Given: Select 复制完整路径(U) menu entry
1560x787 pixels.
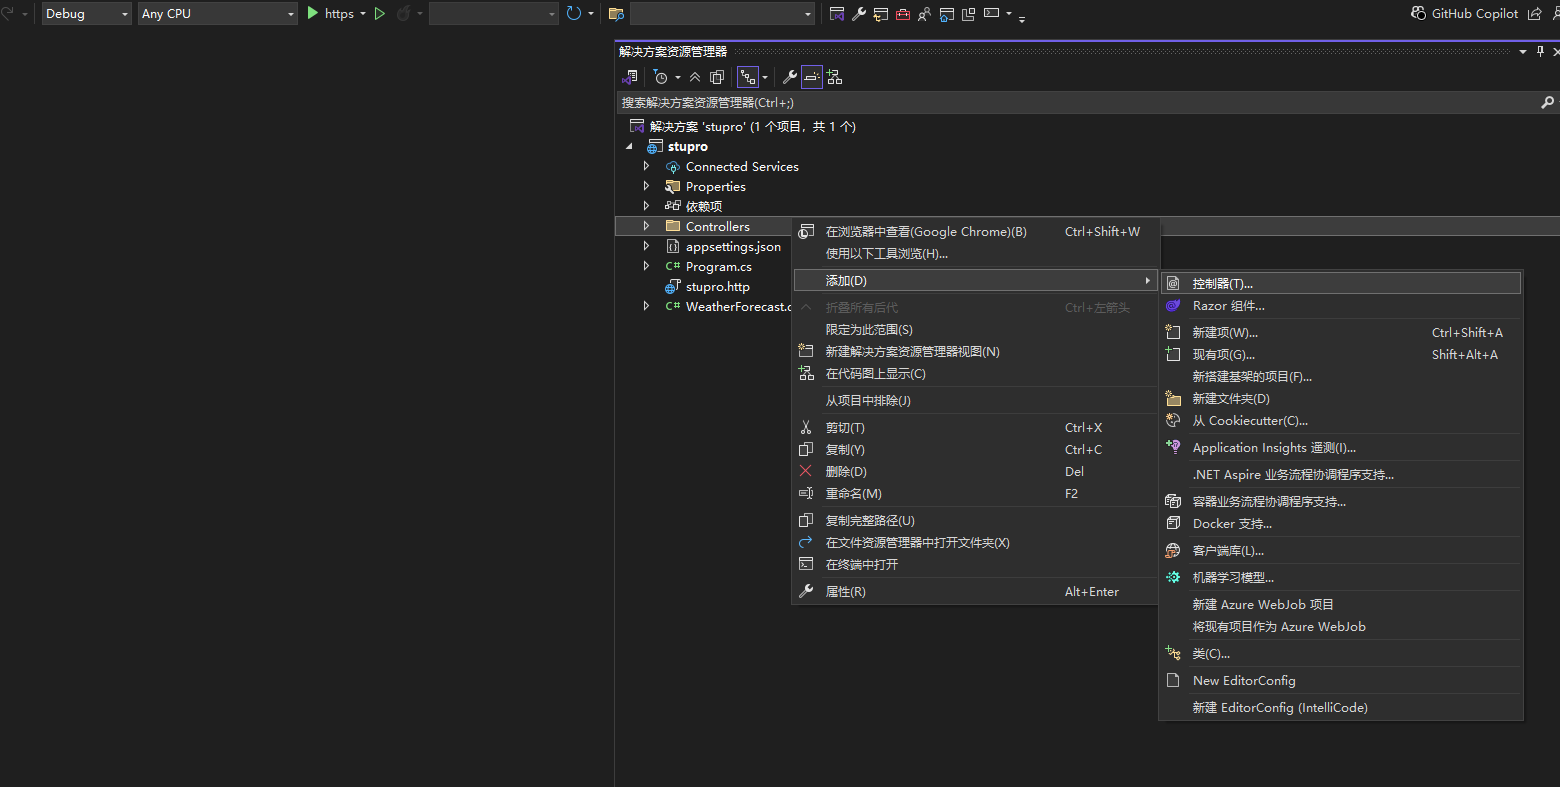Looking at the screenshot, I should [975, 521].
